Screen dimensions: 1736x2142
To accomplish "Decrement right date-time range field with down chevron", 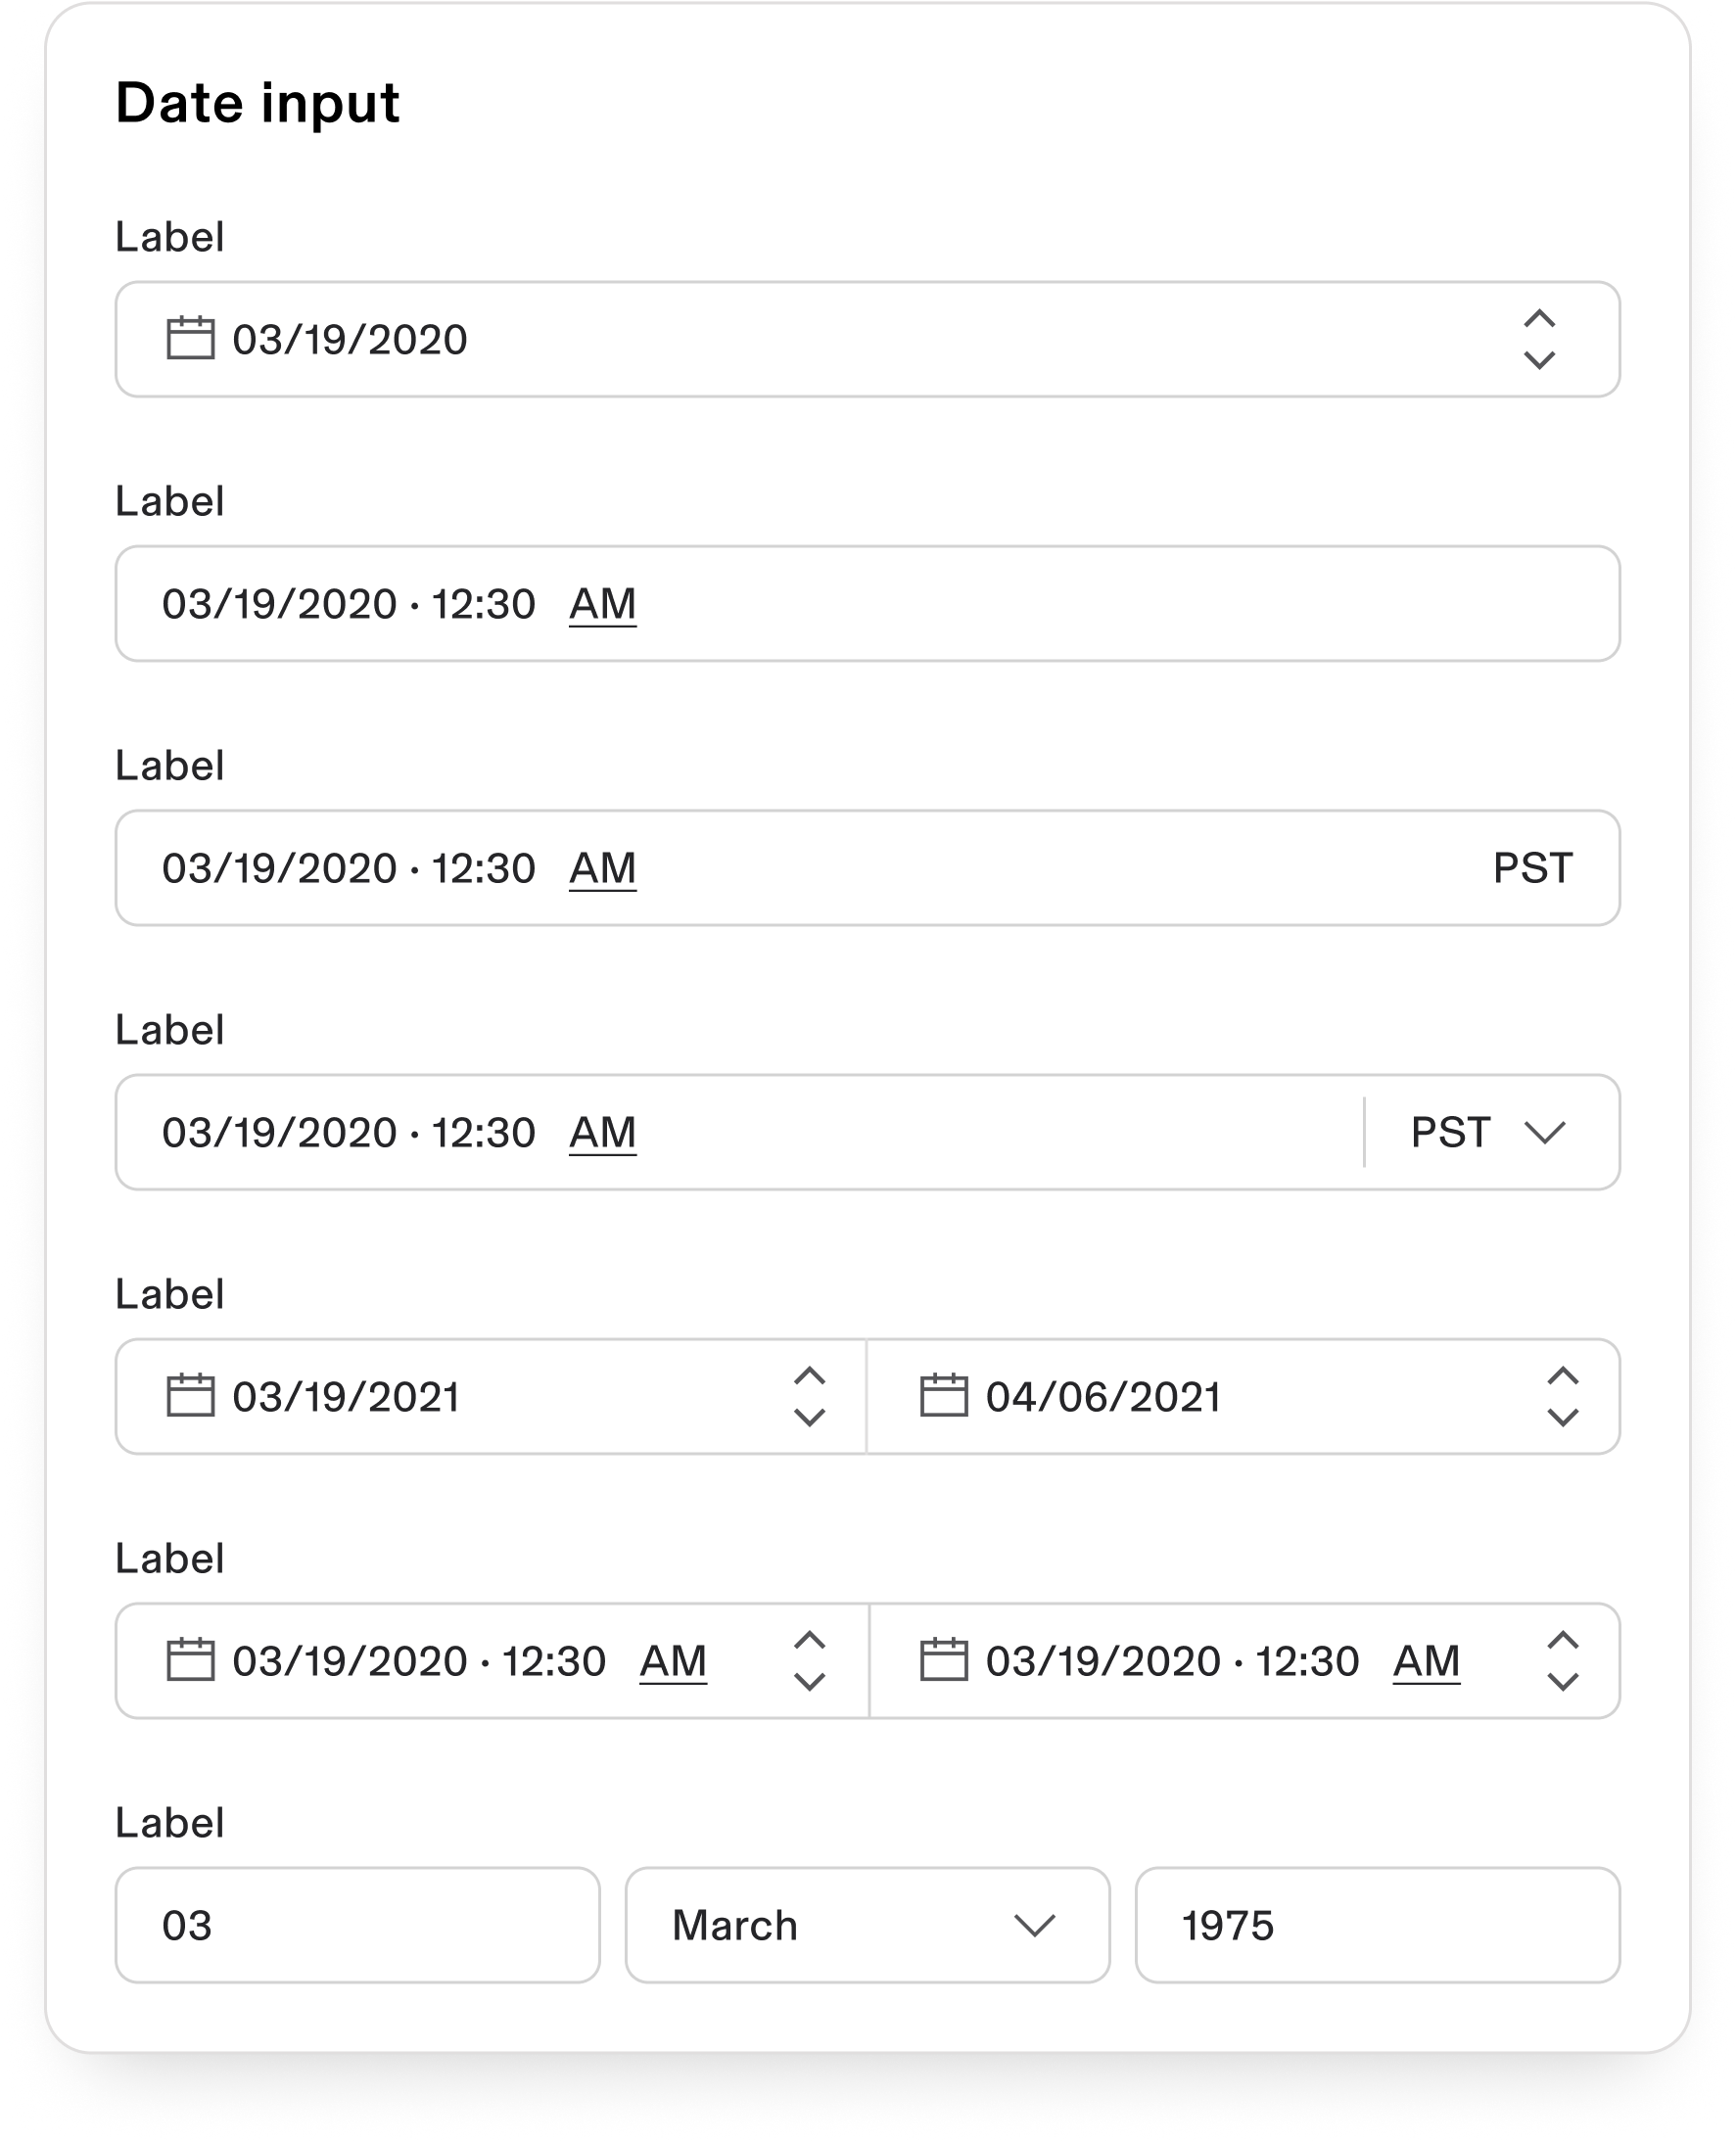I will click(1563, 1681).
